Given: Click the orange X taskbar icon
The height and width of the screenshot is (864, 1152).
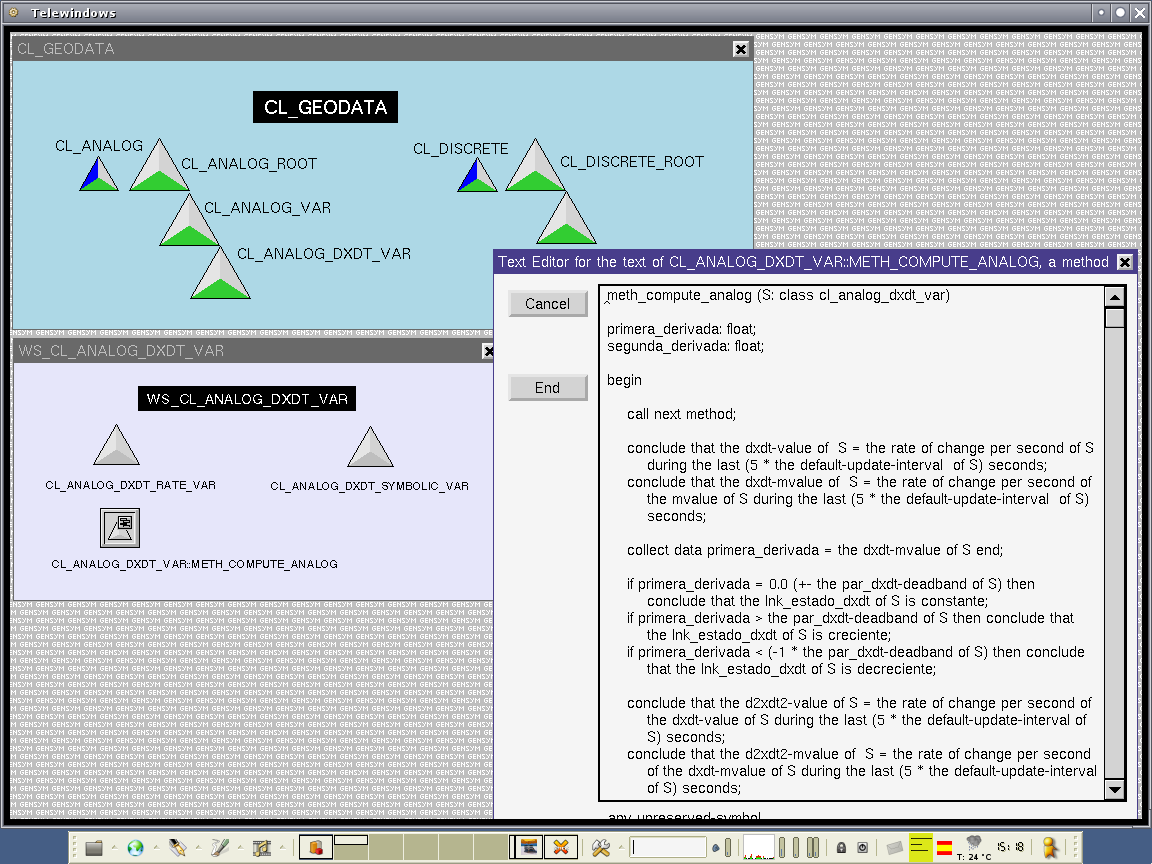Looking at the screenshot, I should (x=561, y=847).
